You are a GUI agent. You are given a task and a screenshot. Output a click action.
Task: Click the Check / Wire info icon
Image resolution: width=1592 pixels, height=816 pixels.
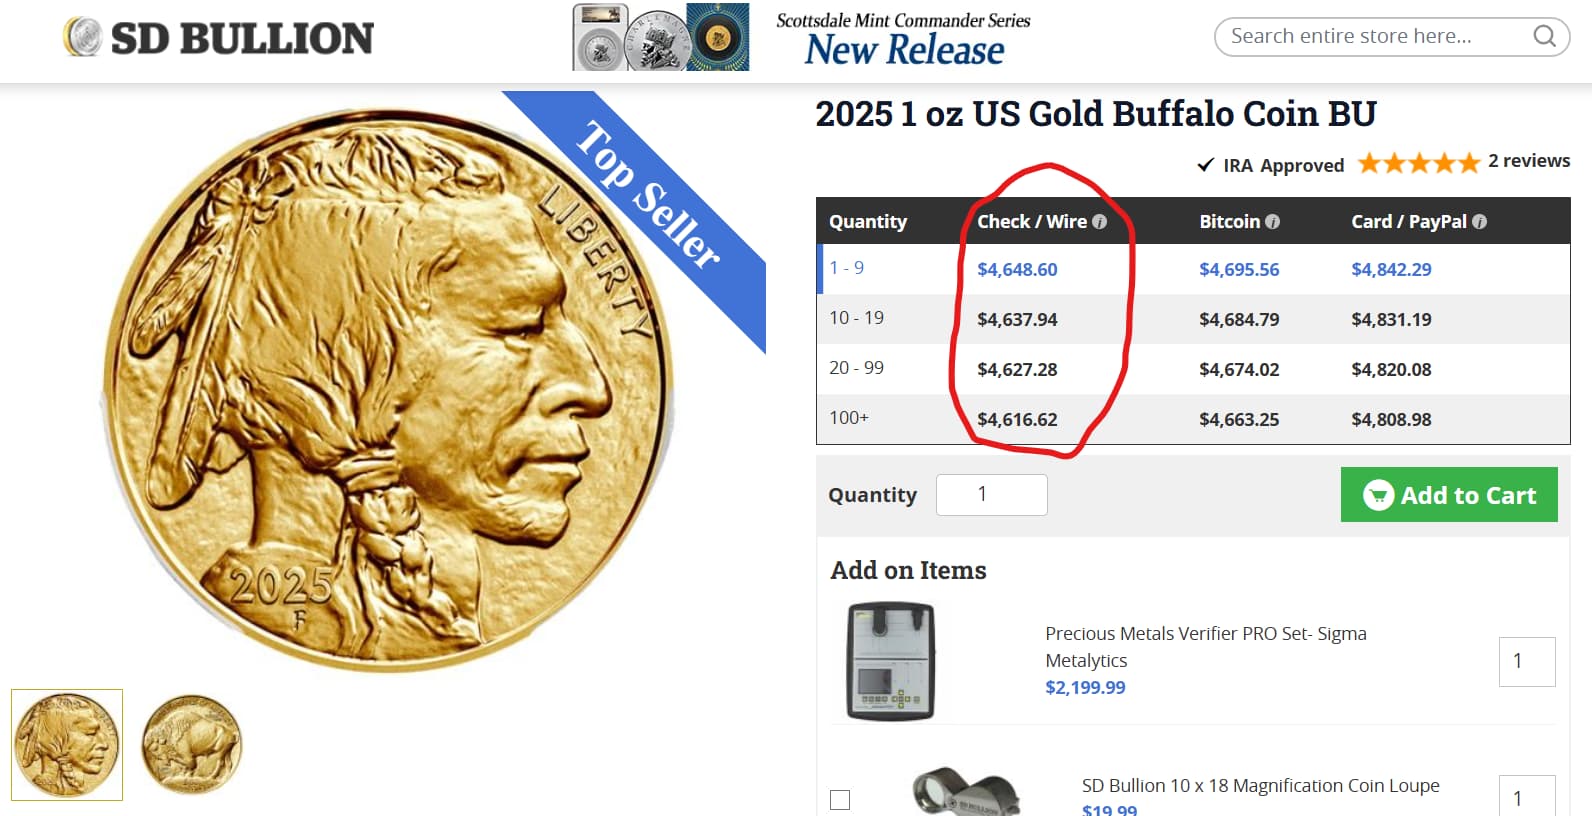pyautogui.click(x=1099, y=222)
